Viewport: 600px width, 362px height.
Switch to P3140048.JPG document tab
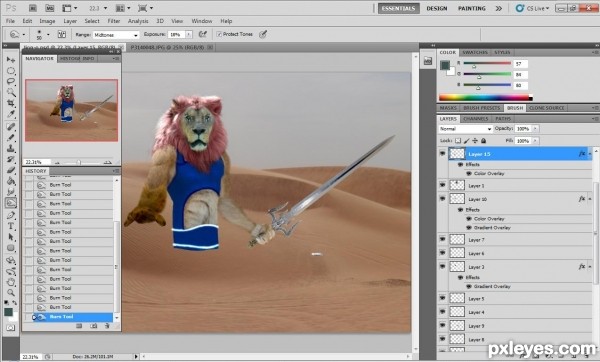(168, 47)
